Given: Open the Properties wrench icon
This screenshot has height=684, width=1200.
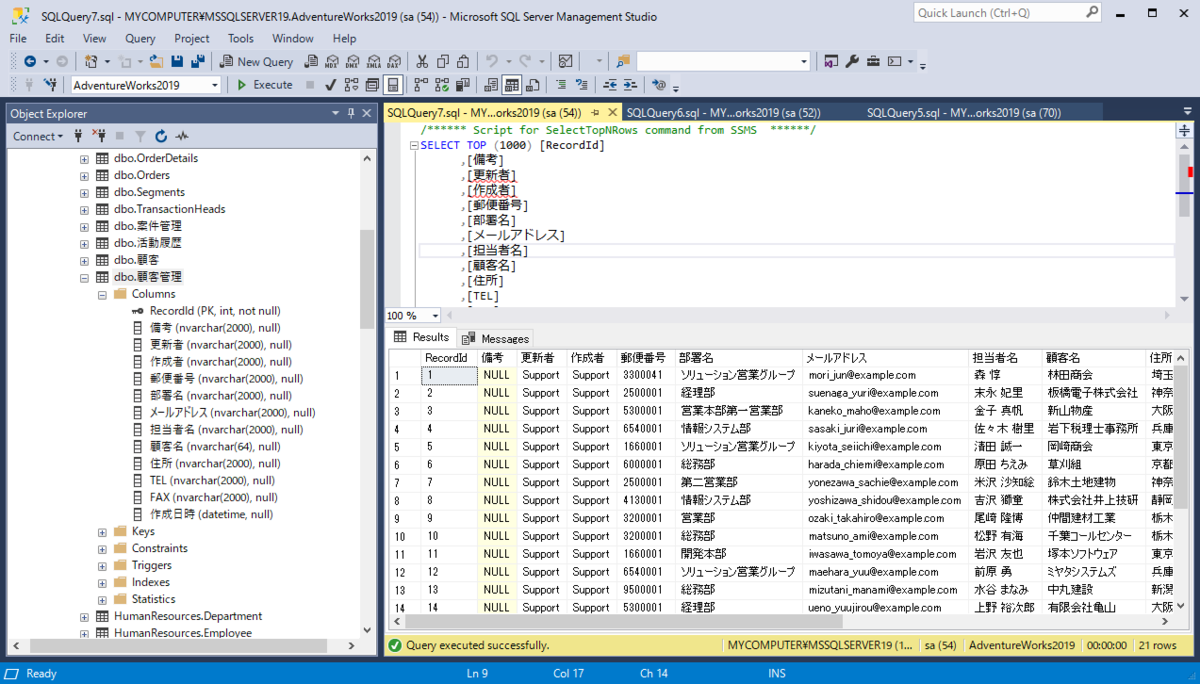Looking at the screenshot, I should [852, 61].
